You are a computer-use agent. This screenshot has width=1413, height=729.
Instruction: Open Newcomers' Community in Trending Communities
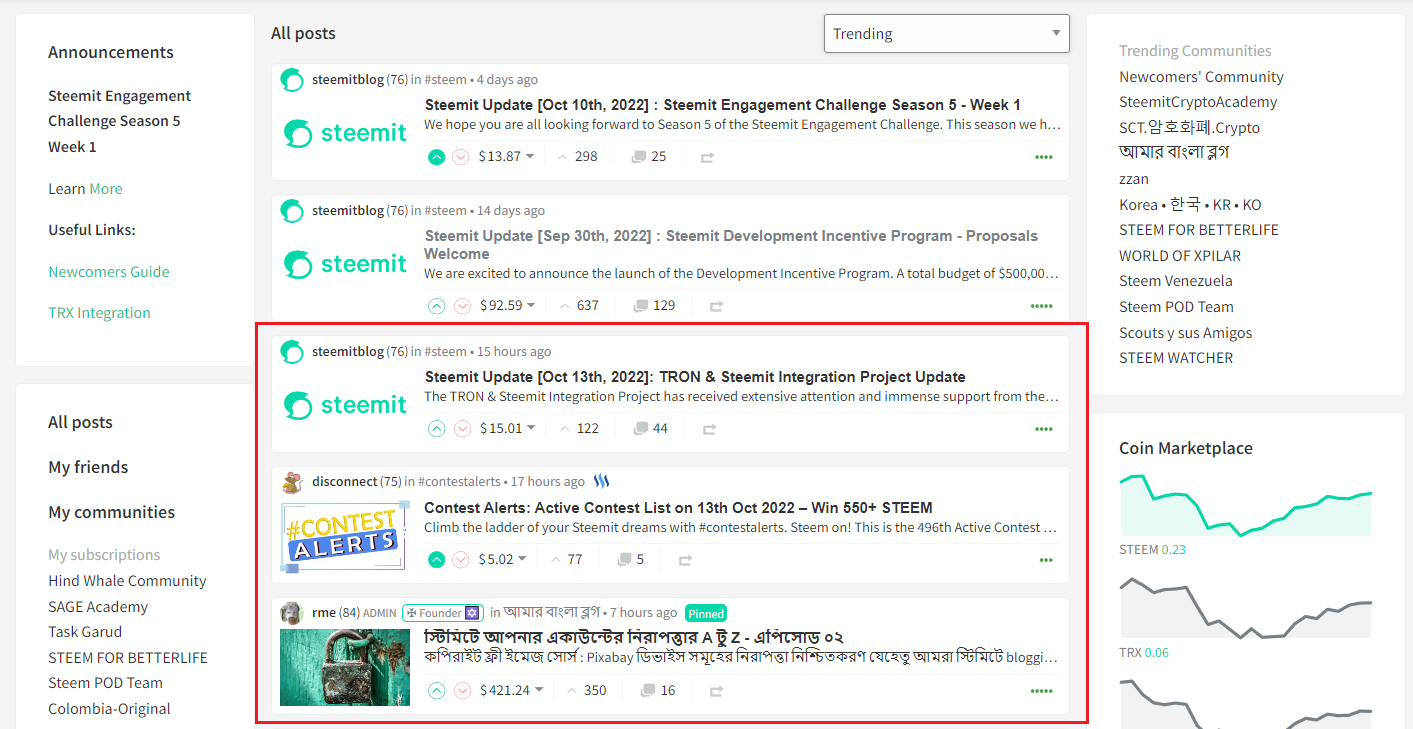pyautogui.click(x=1201, y=77)
